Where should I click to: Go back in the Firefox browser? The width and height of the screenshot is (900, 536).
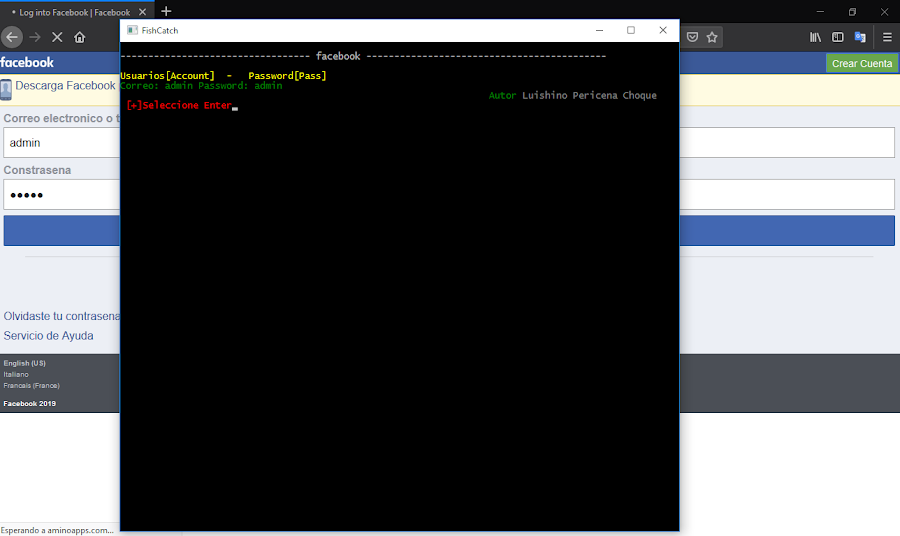[x=11, y=37]
